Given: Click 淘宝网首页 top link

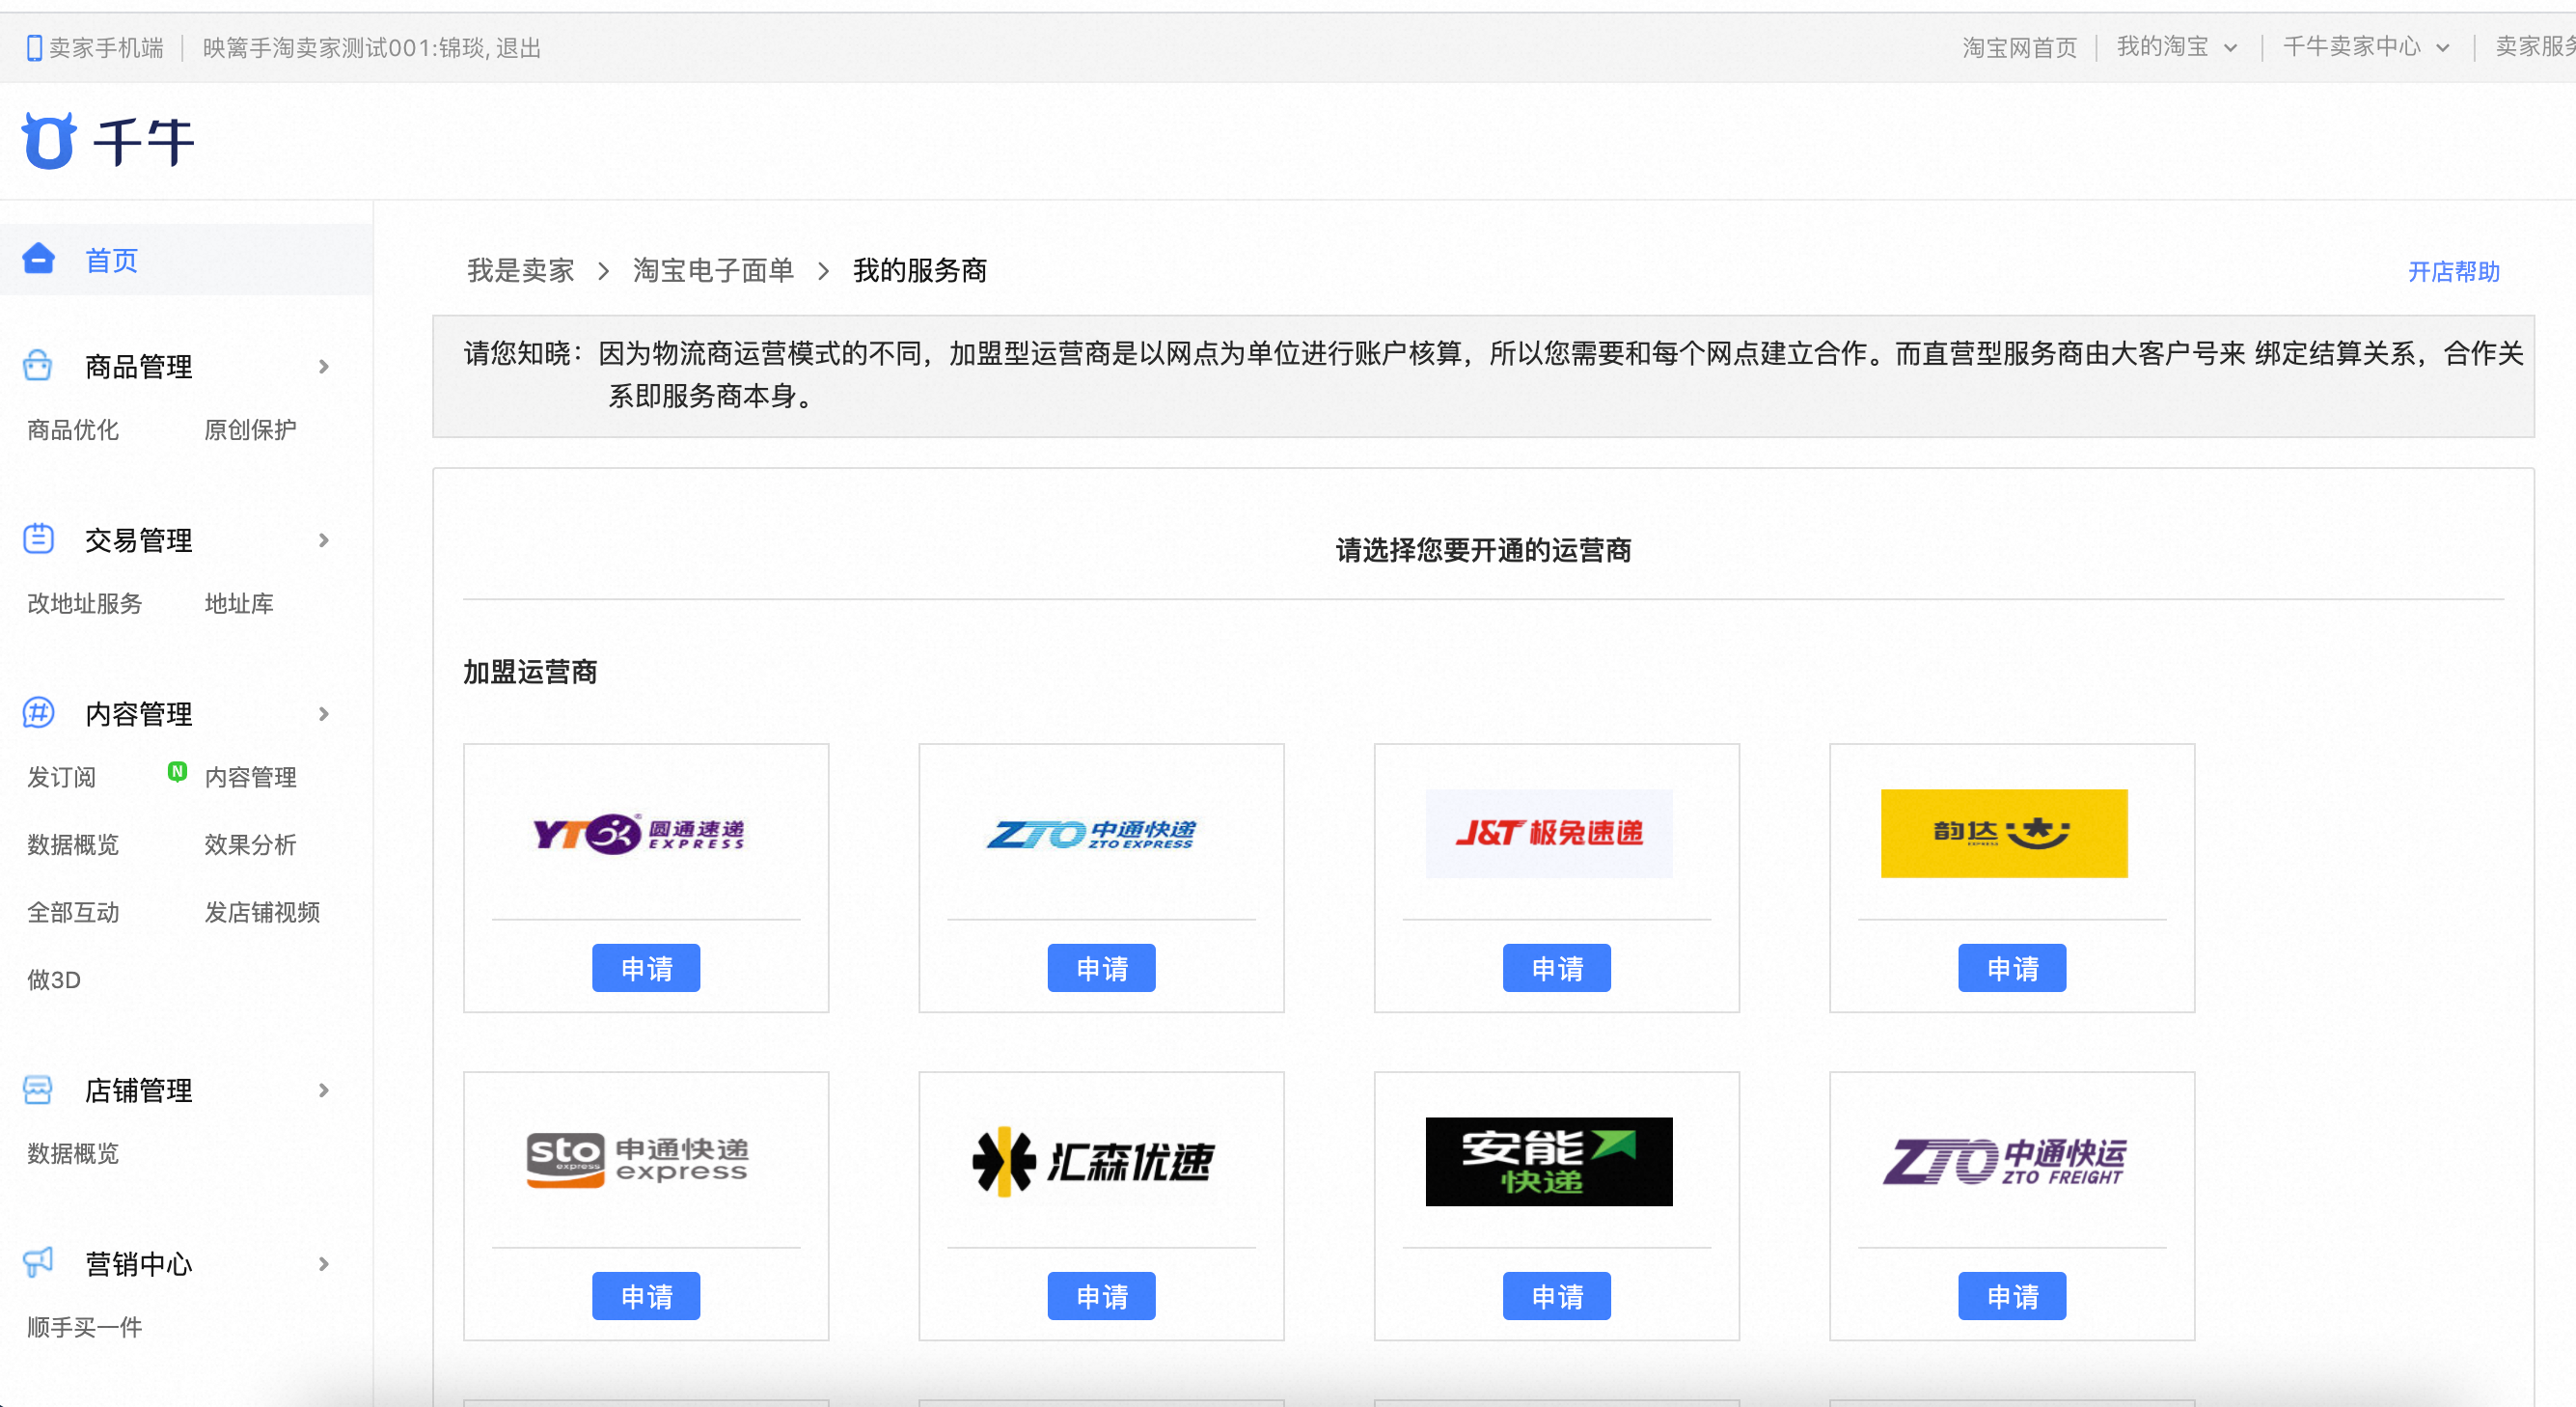Looking at the screenshot, I should pyautogui.click(x=2019, y=47).
